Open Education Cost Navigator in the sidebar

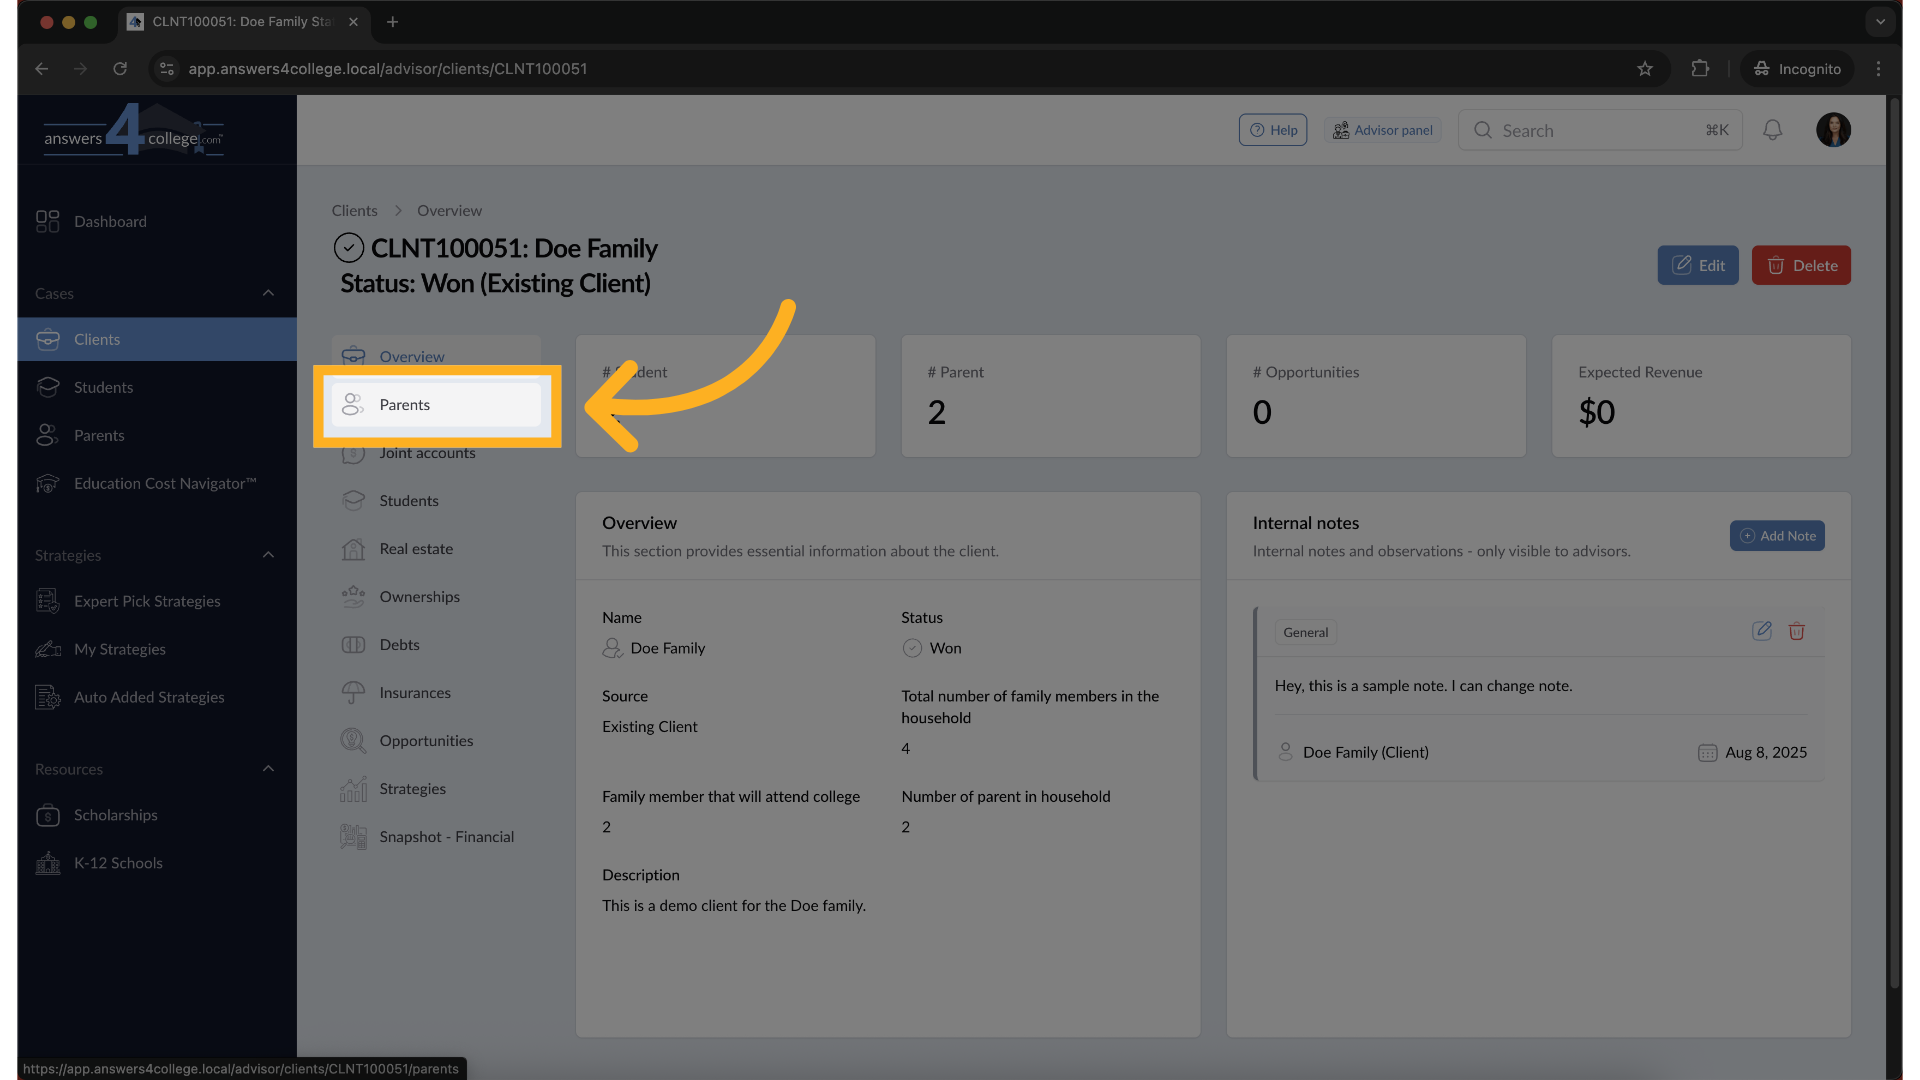pos(165,484)
